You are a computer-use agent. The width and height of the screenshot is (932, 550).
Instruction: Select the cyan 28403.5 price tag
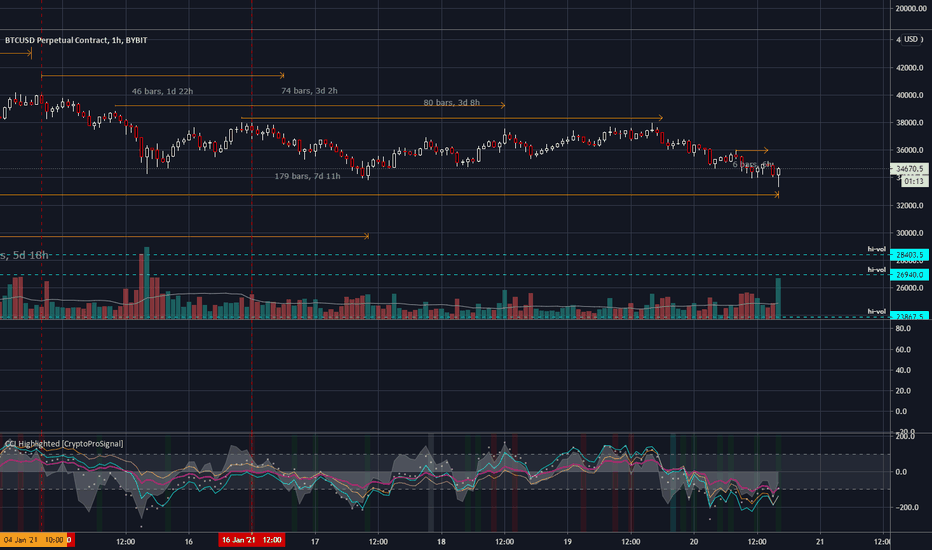(909, 255)
